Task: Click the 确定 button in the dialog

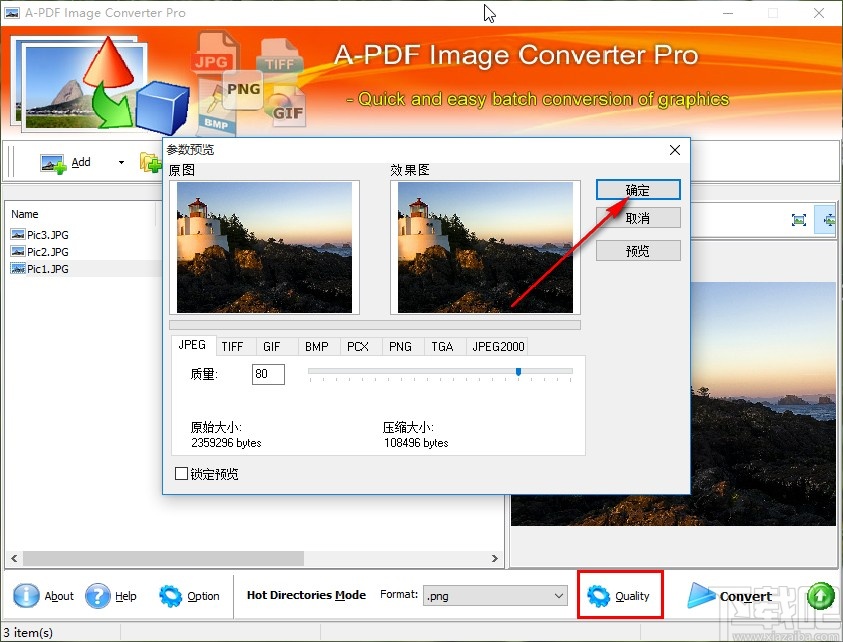Action: tap(638, 189)
